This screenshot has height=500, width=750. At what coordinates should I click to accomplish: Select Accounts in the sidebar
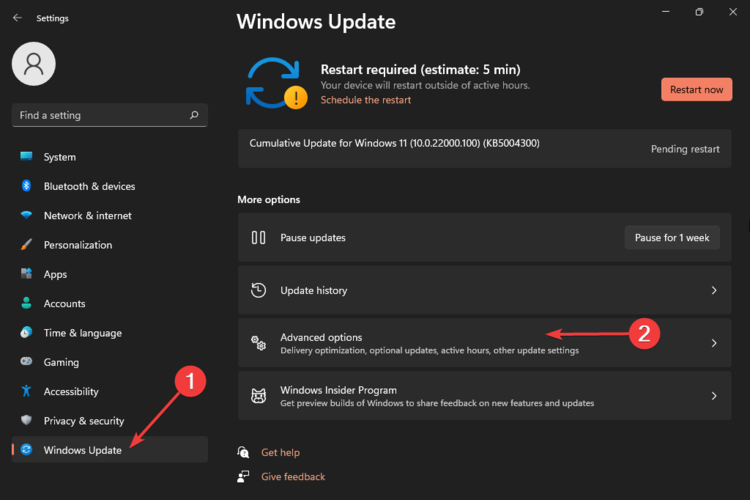coord(64,304)
